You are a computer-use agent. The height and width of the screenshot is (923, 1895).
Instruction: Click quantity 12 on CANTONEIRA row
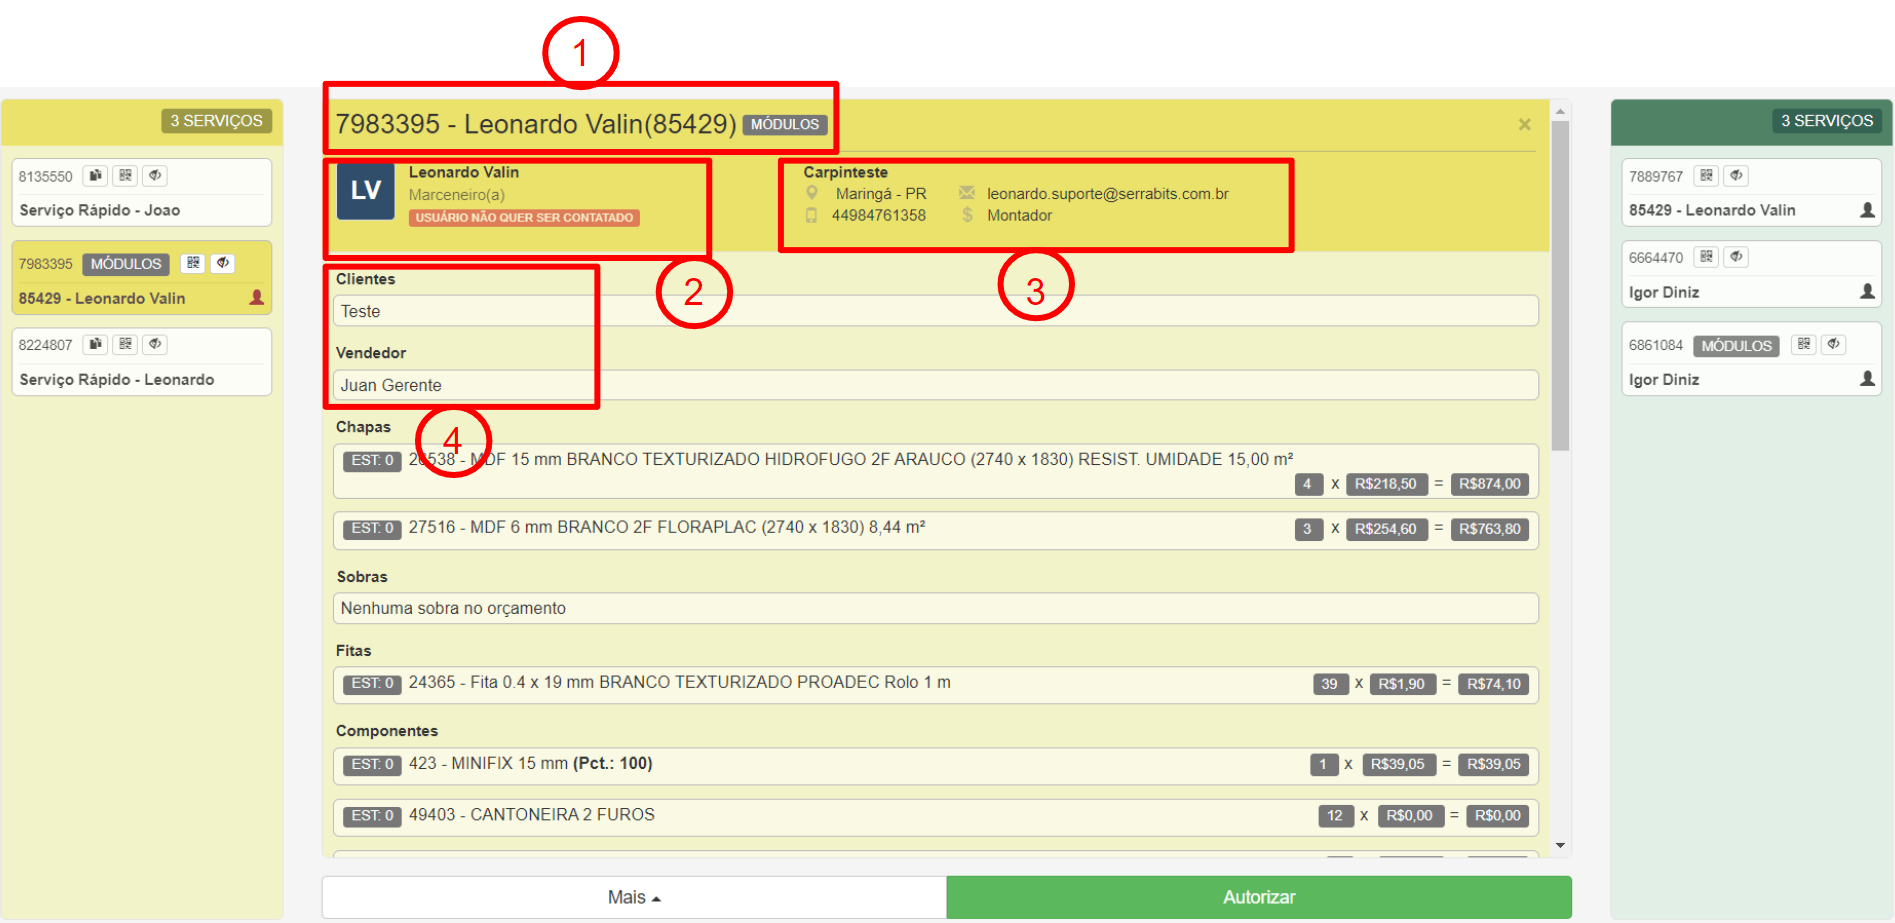[1335, 816]
